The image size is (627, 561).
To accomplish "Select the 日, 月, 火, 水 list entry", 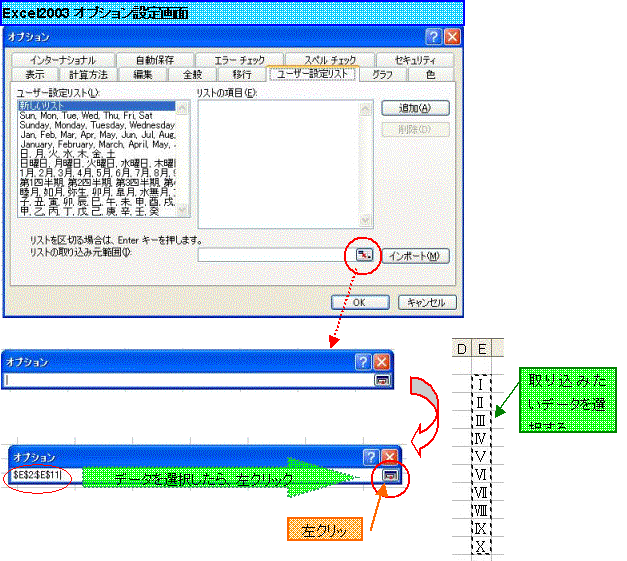I will point(97,154).
